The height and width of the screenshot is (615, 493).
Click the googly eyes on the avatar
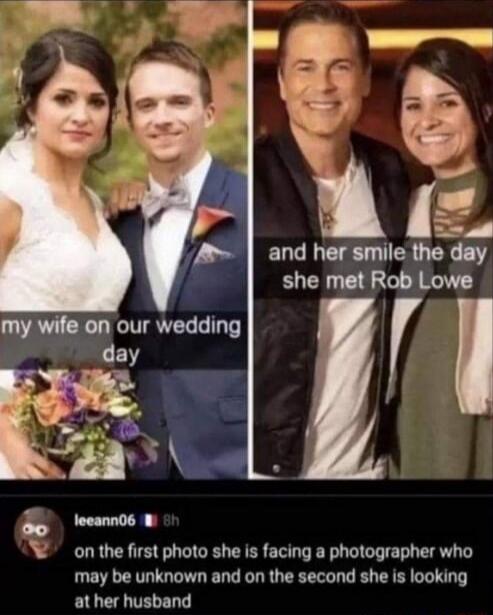[x=36, y=530]
